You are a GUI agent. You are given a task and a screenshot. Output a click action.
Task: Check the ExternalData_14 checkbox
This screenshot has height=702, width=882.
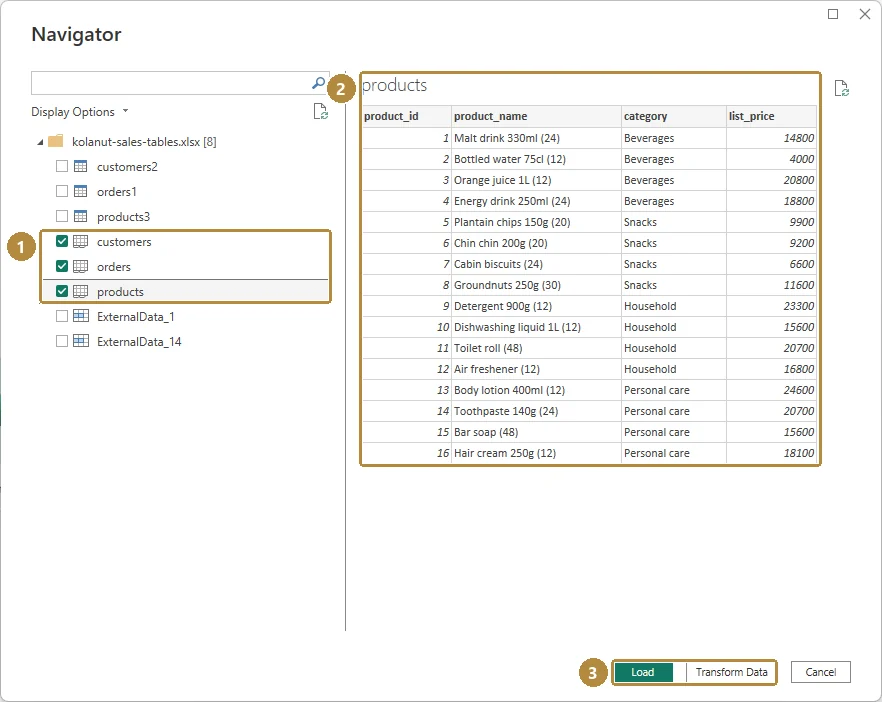pos(62,341)
